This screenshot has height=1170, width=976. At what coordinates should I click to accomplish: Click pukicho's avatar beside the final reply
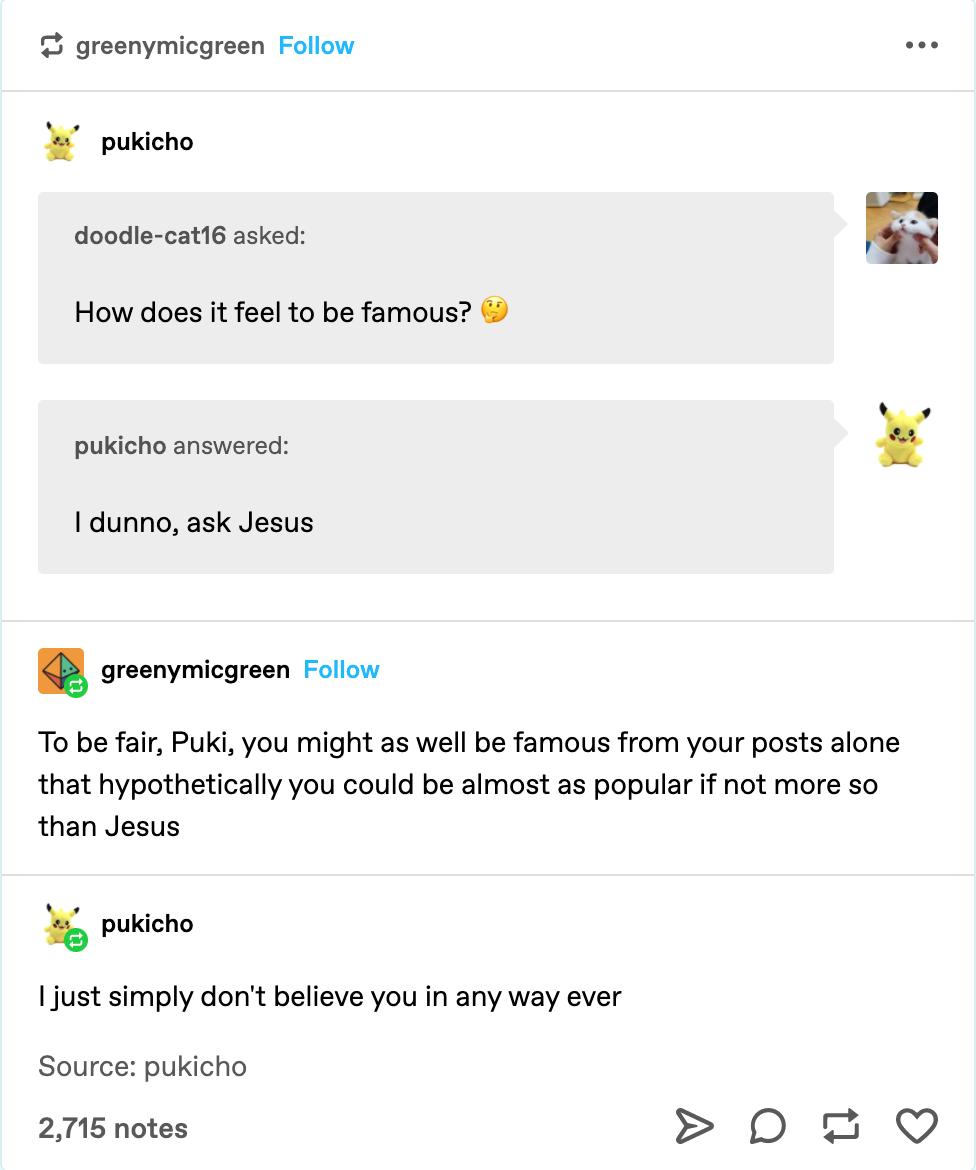coord(60,923)
